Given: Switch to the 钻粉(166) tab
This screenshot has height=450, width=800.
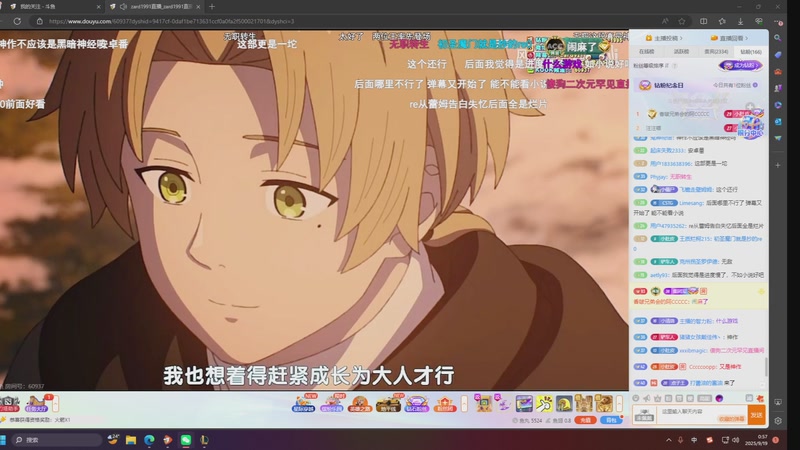Looking at the screenshot, I should [751, 52].
